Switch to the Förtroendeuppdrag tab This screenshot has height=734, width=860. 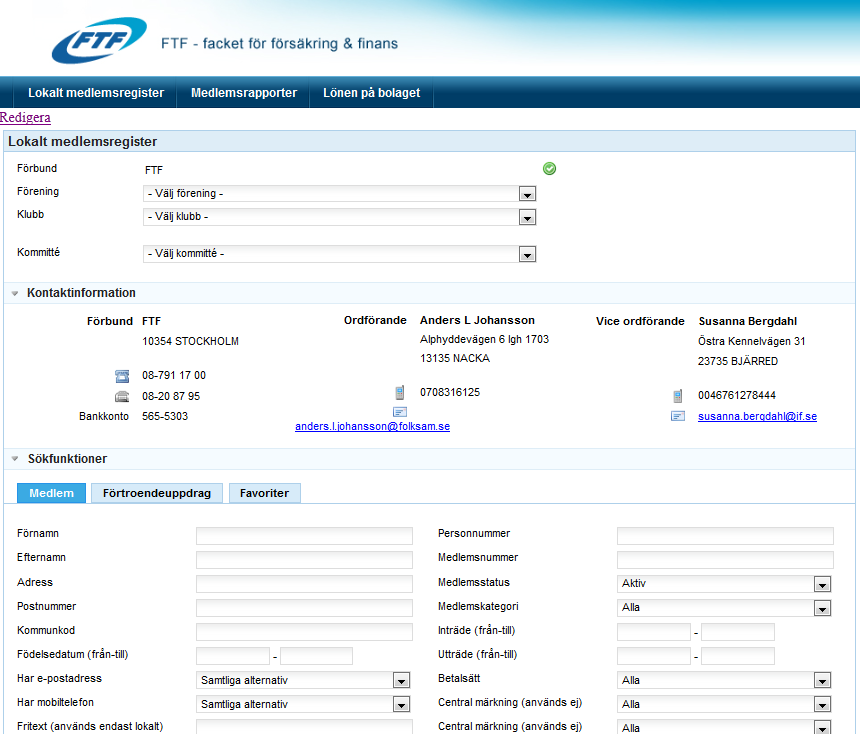click(x=157, y=493)
